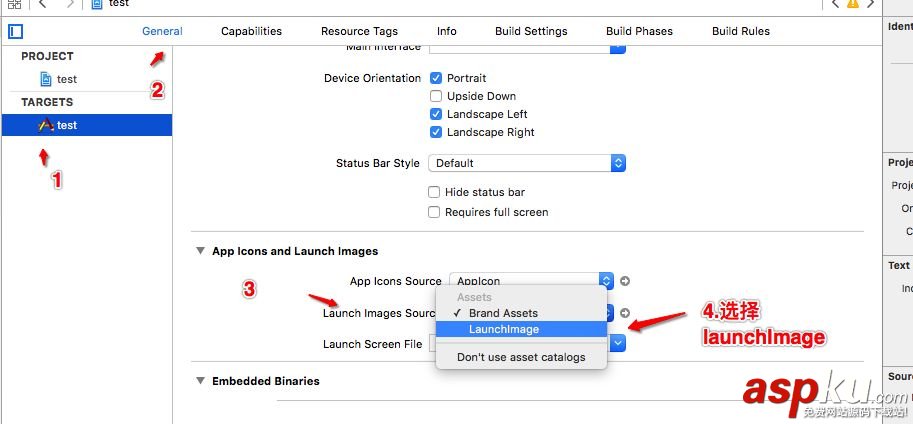This screenshot has height=424, width=913.
Task: Click the test project file icon
Action: tap(45, 79)
